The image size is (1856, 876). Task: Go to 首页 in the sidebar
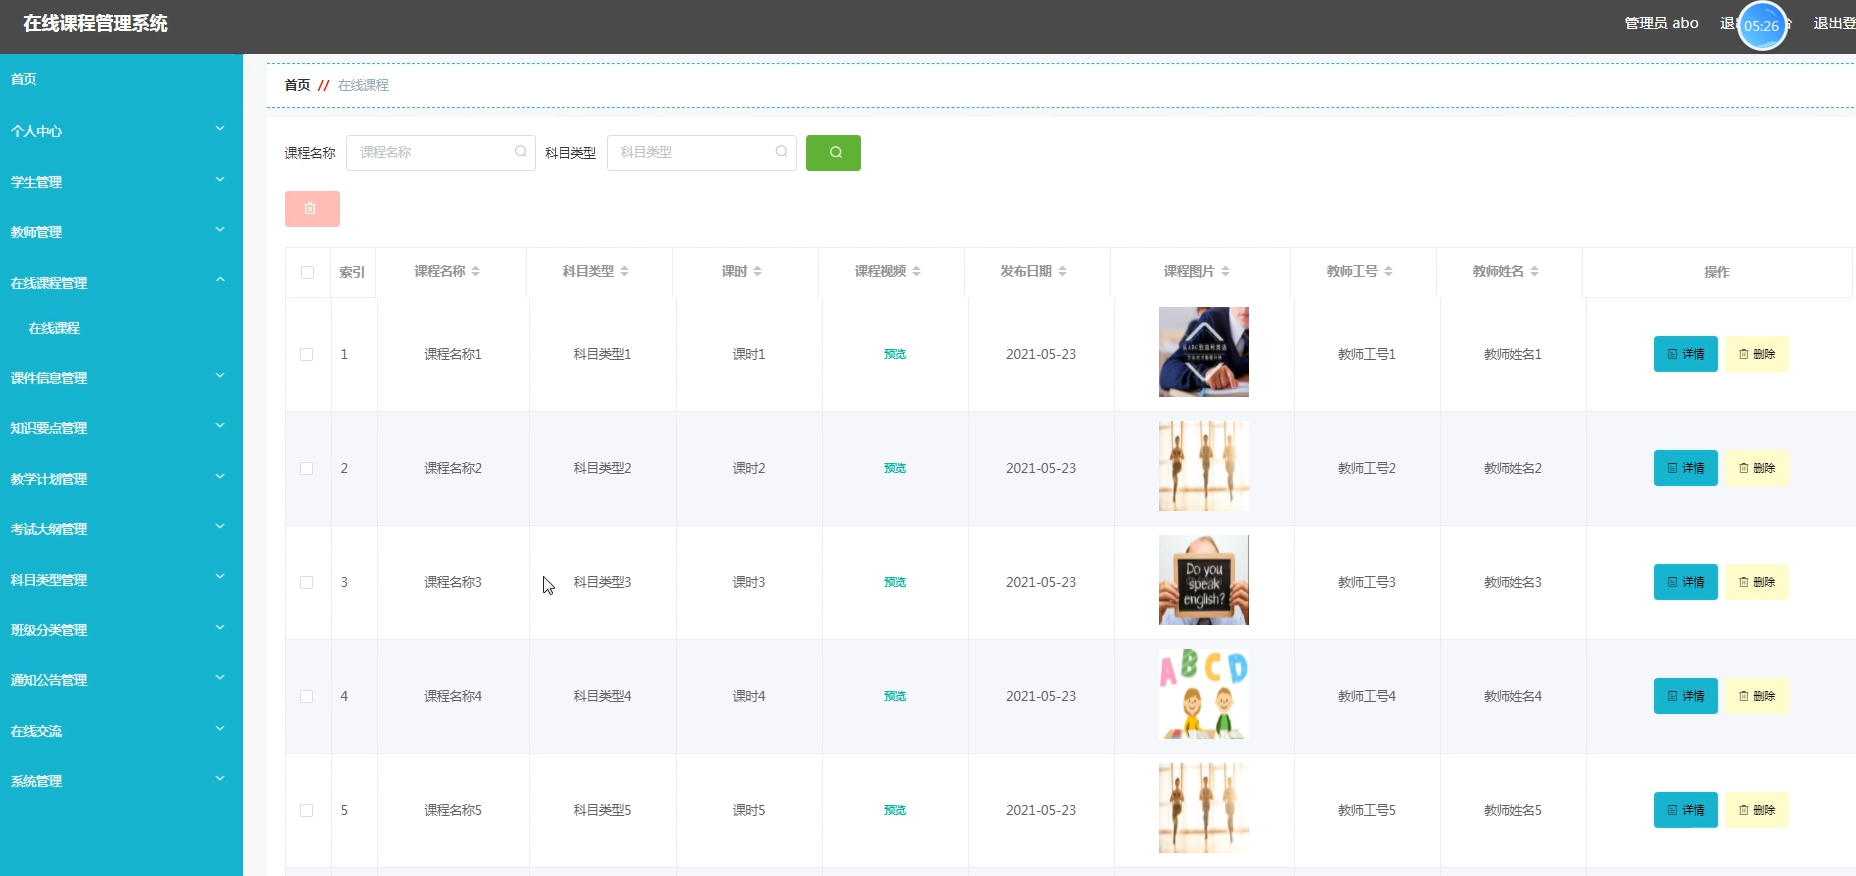(24, 79)
